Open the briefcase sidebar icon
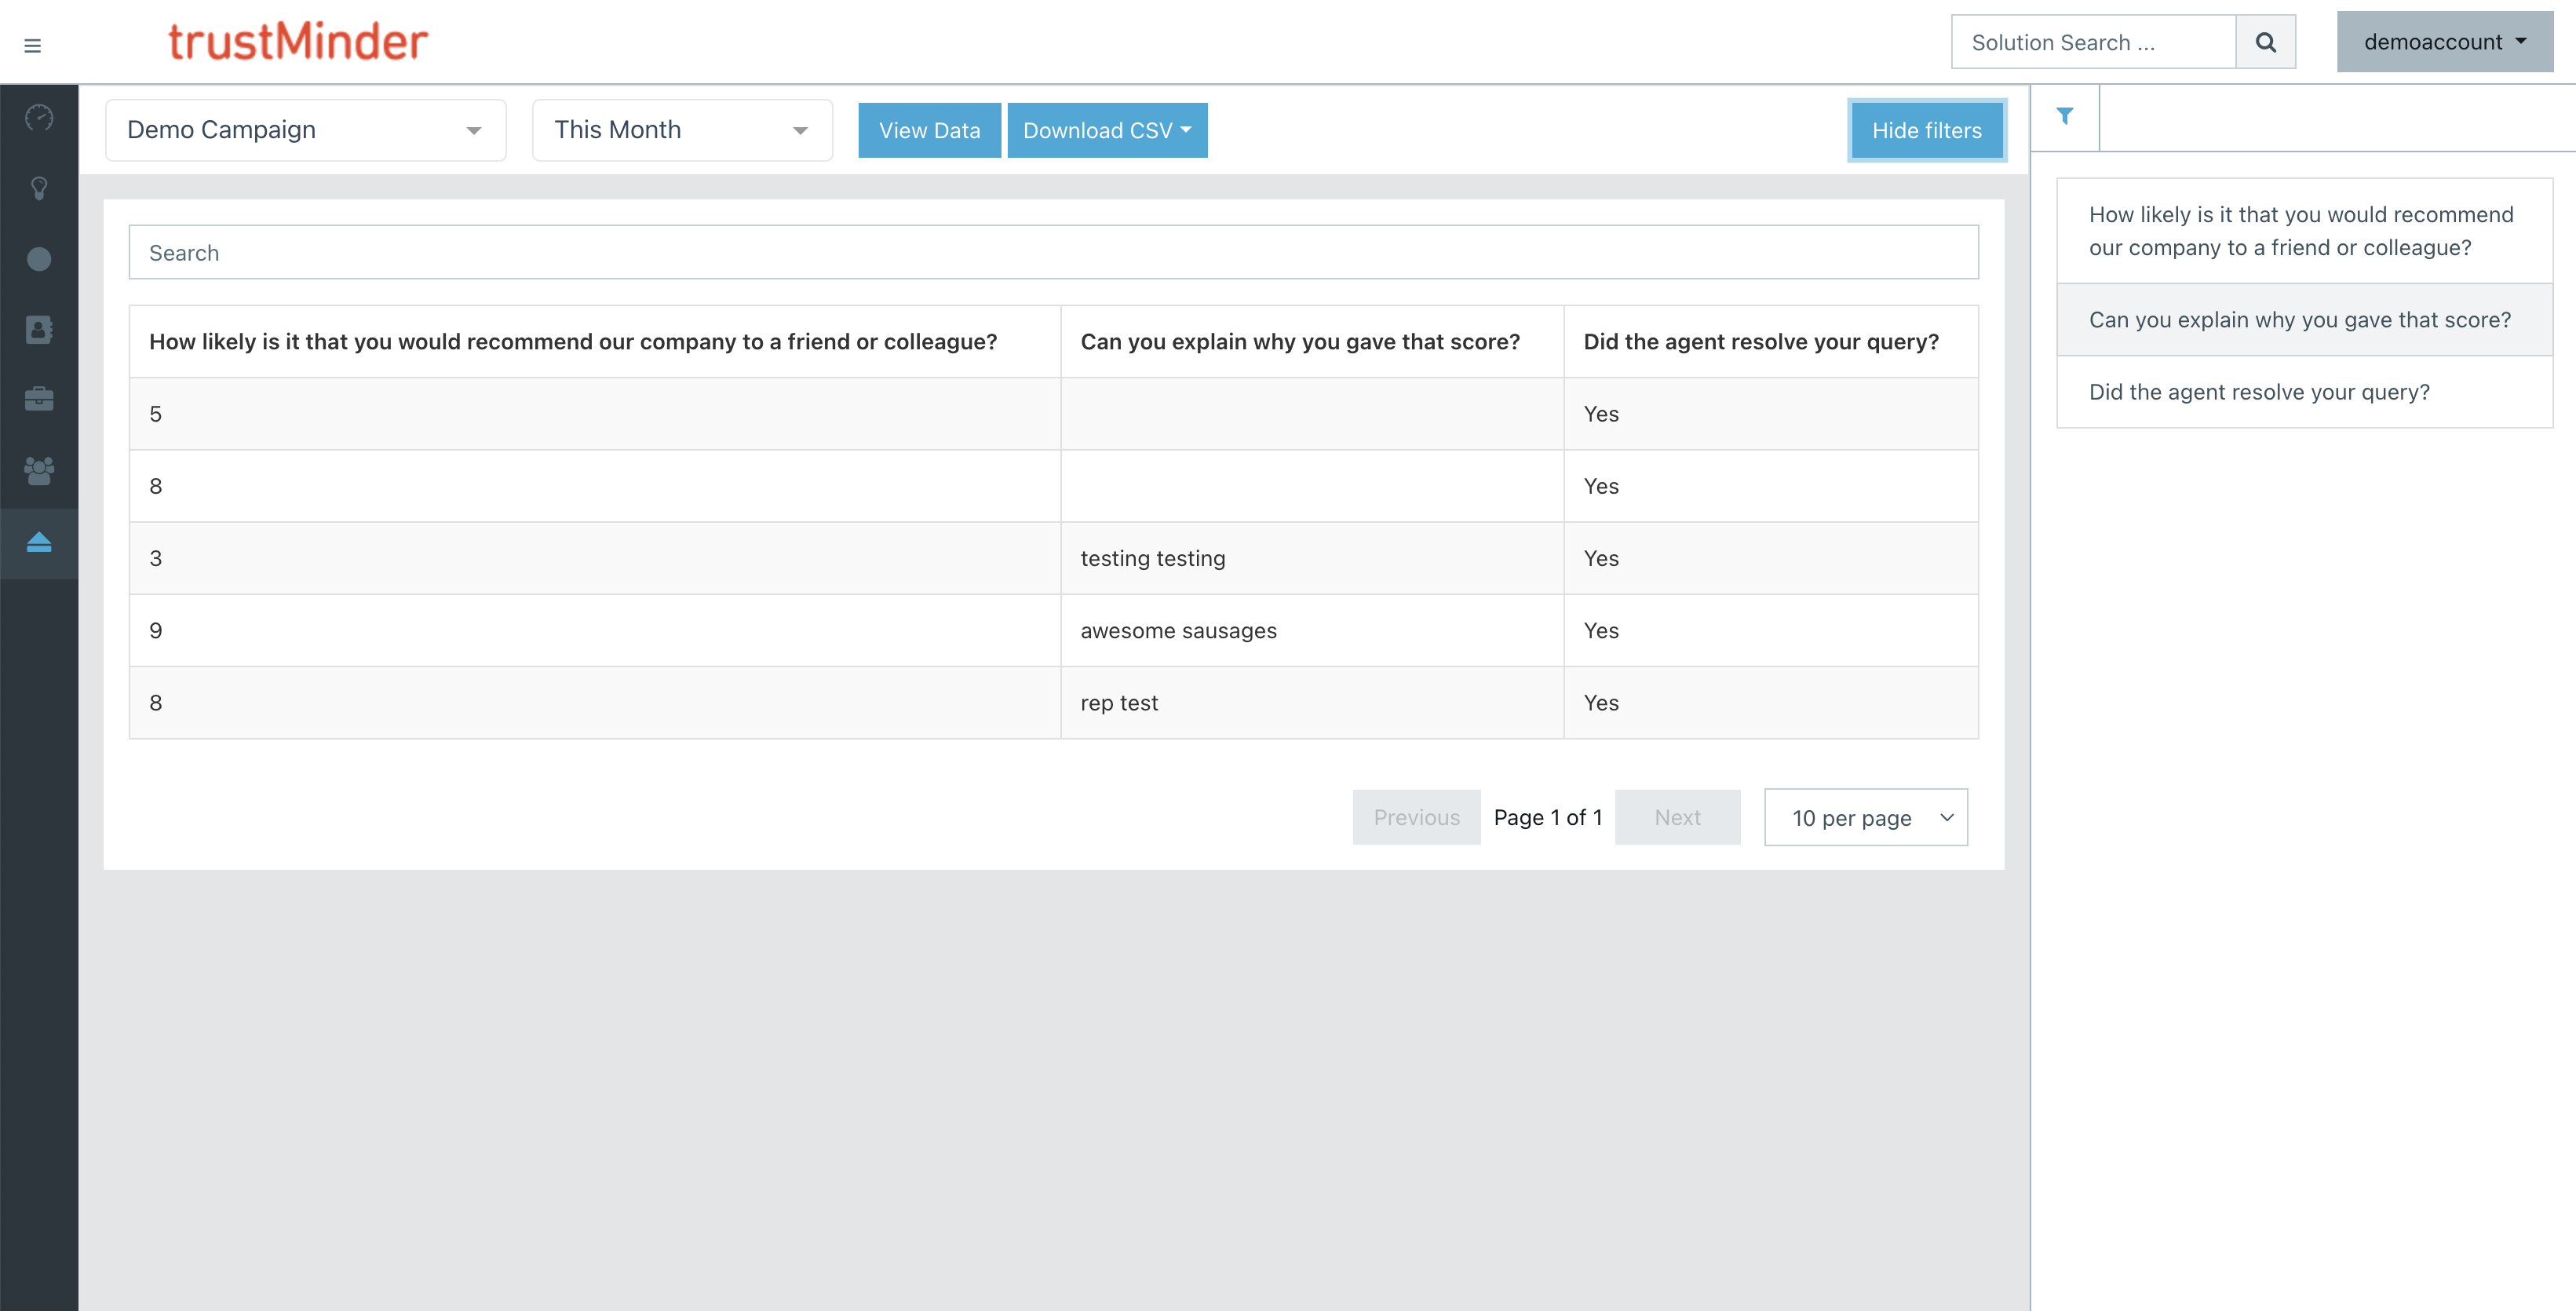 click(39, 400)
